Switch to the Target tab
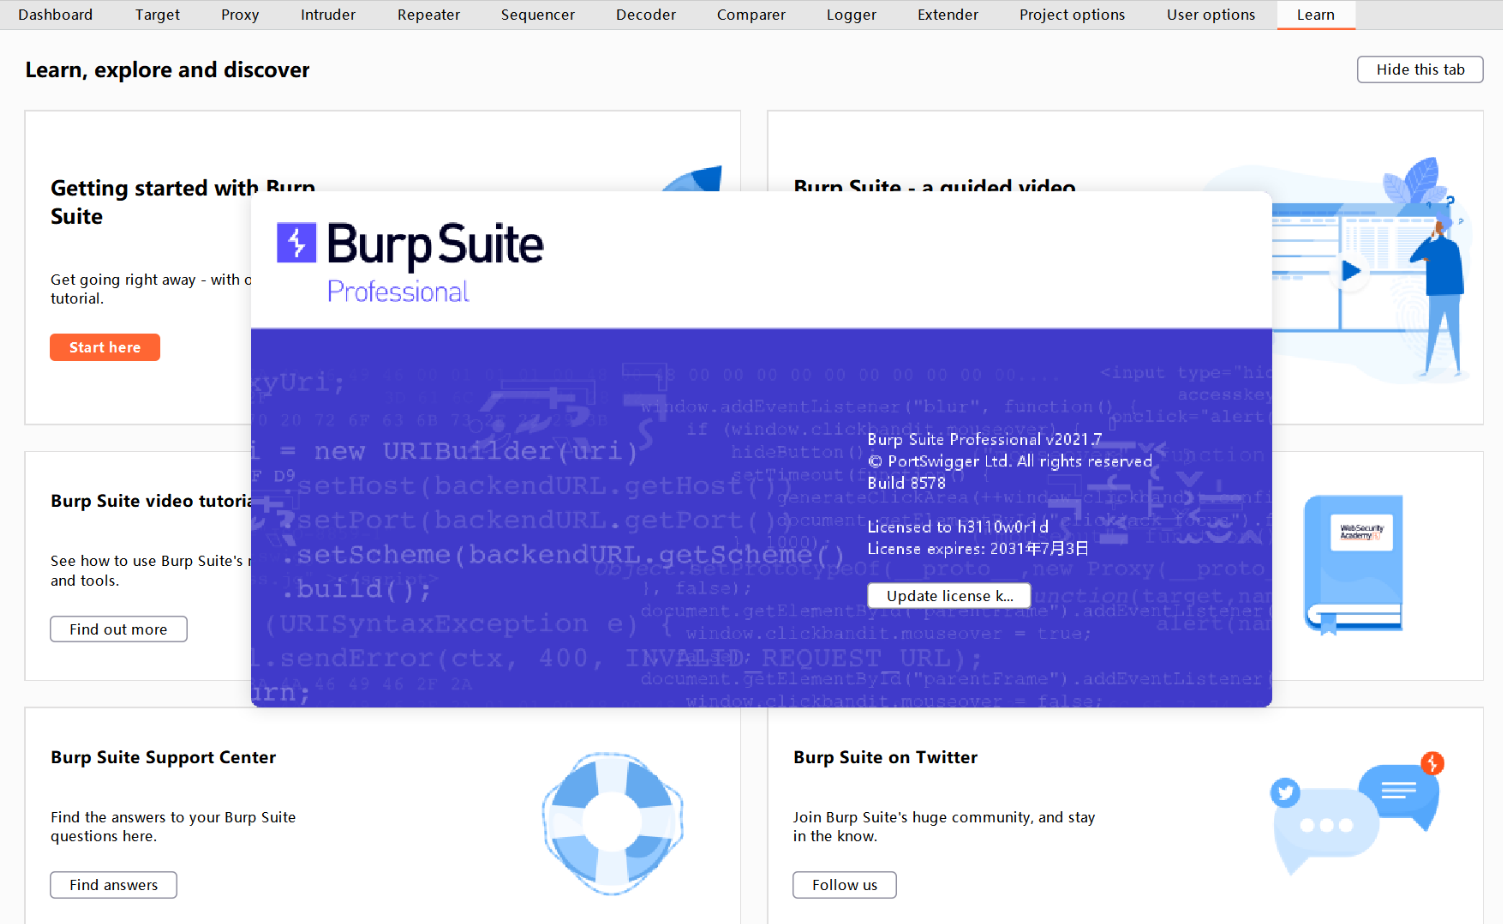Screen dimensions: 1503x924 (x=158, y=15)
